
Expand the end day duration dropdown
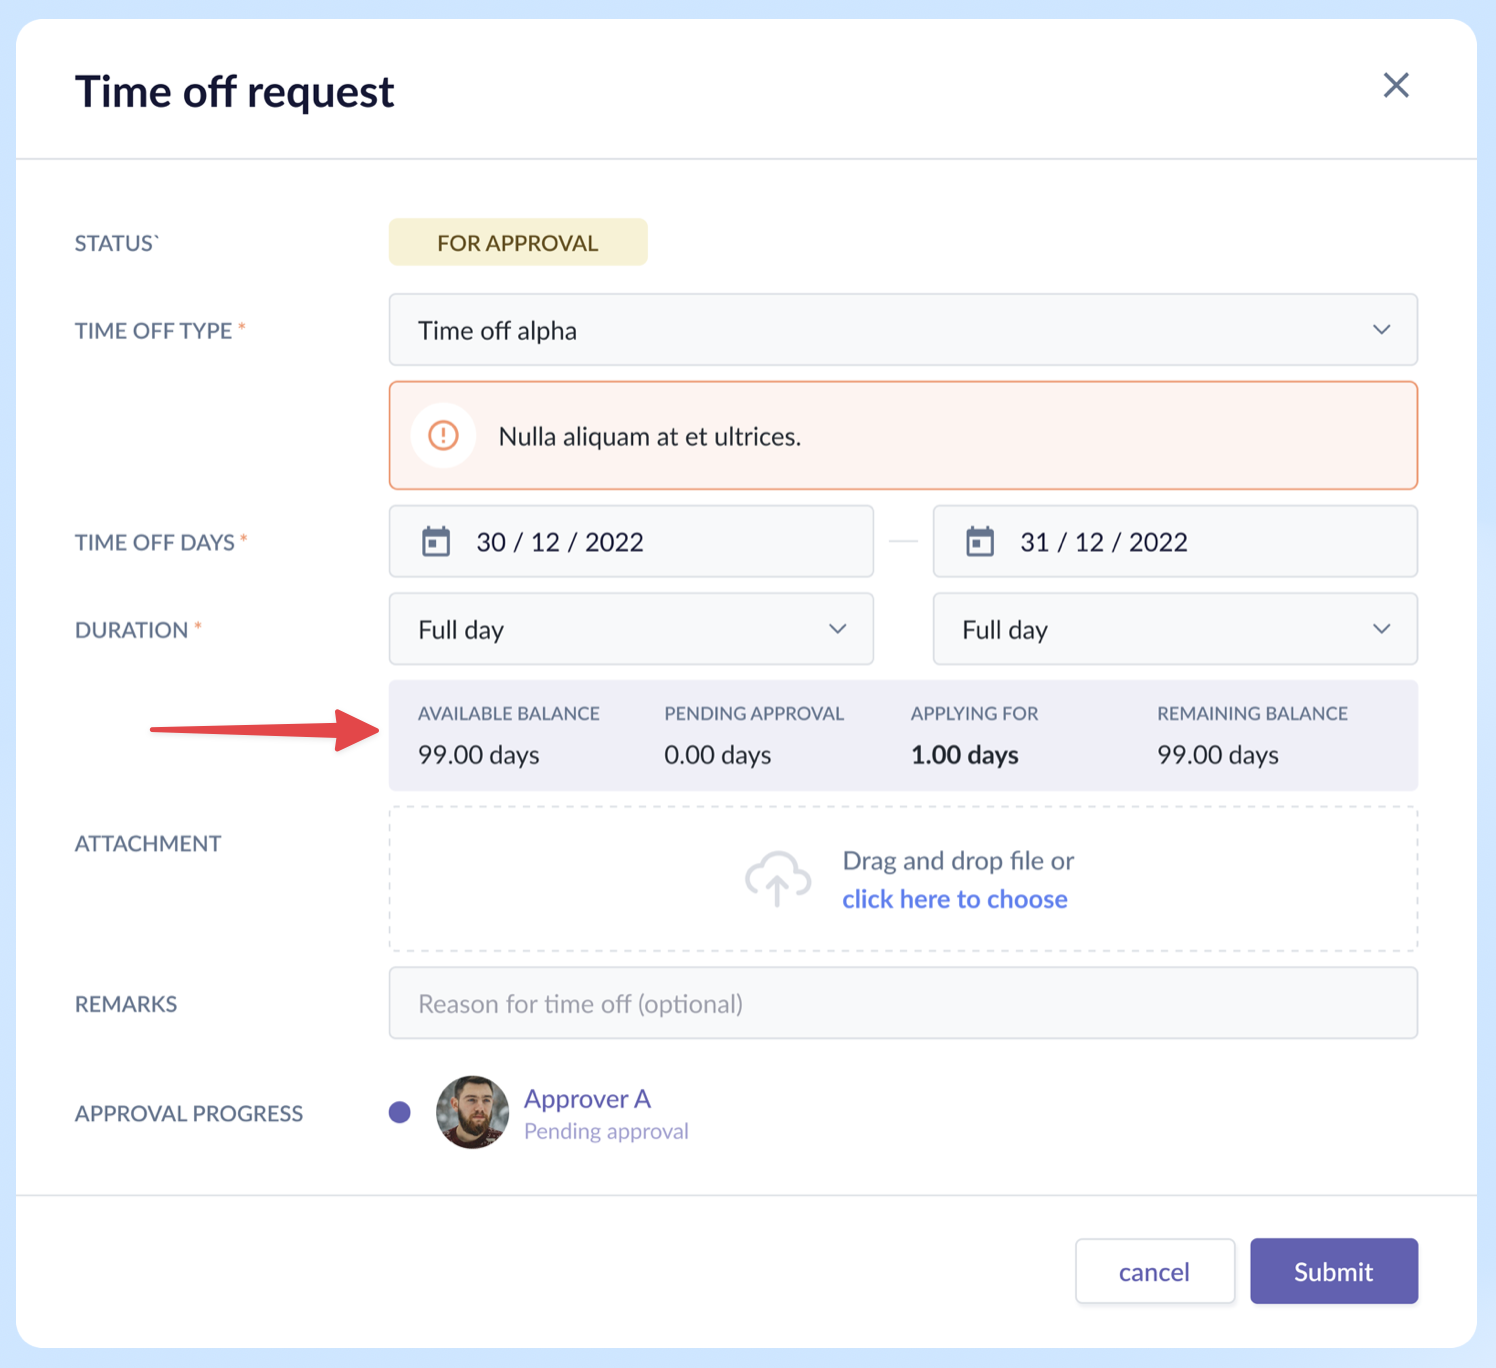pyautogui.click(x=1174, y=629)
